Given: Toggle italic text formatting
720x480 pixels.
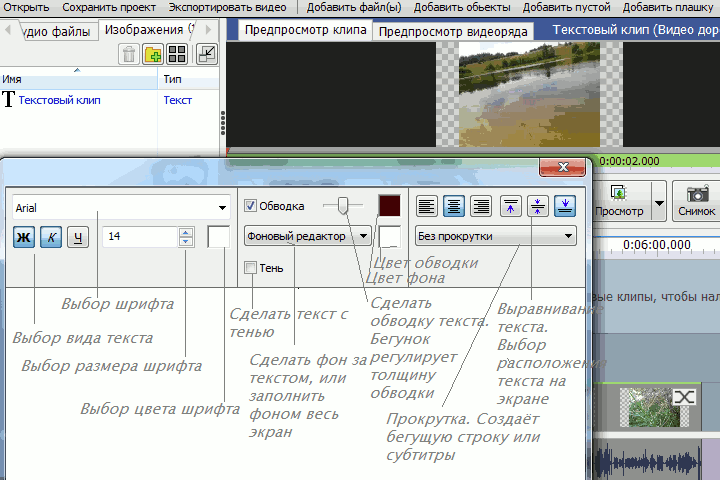Looking at the screenshot, I should point(51,237).
